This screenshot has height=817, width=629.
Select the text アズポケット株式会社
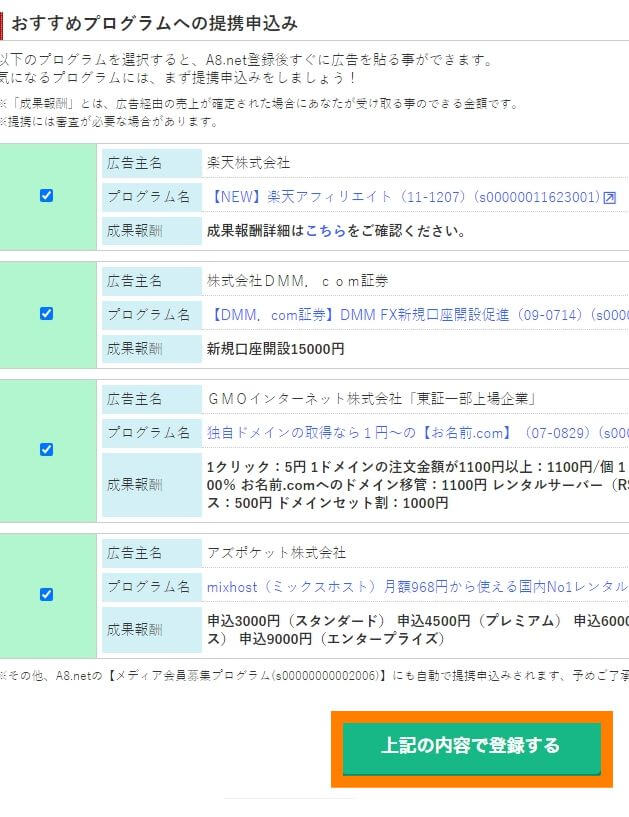276,552
